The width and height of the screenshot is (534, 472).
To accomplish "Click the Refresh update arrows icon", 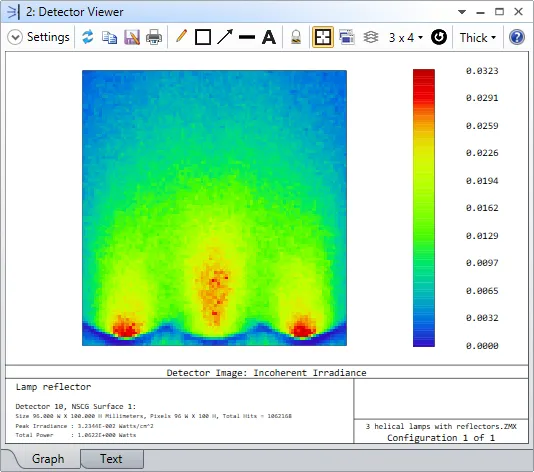I will pyautogui.click(x=88, y=37).
